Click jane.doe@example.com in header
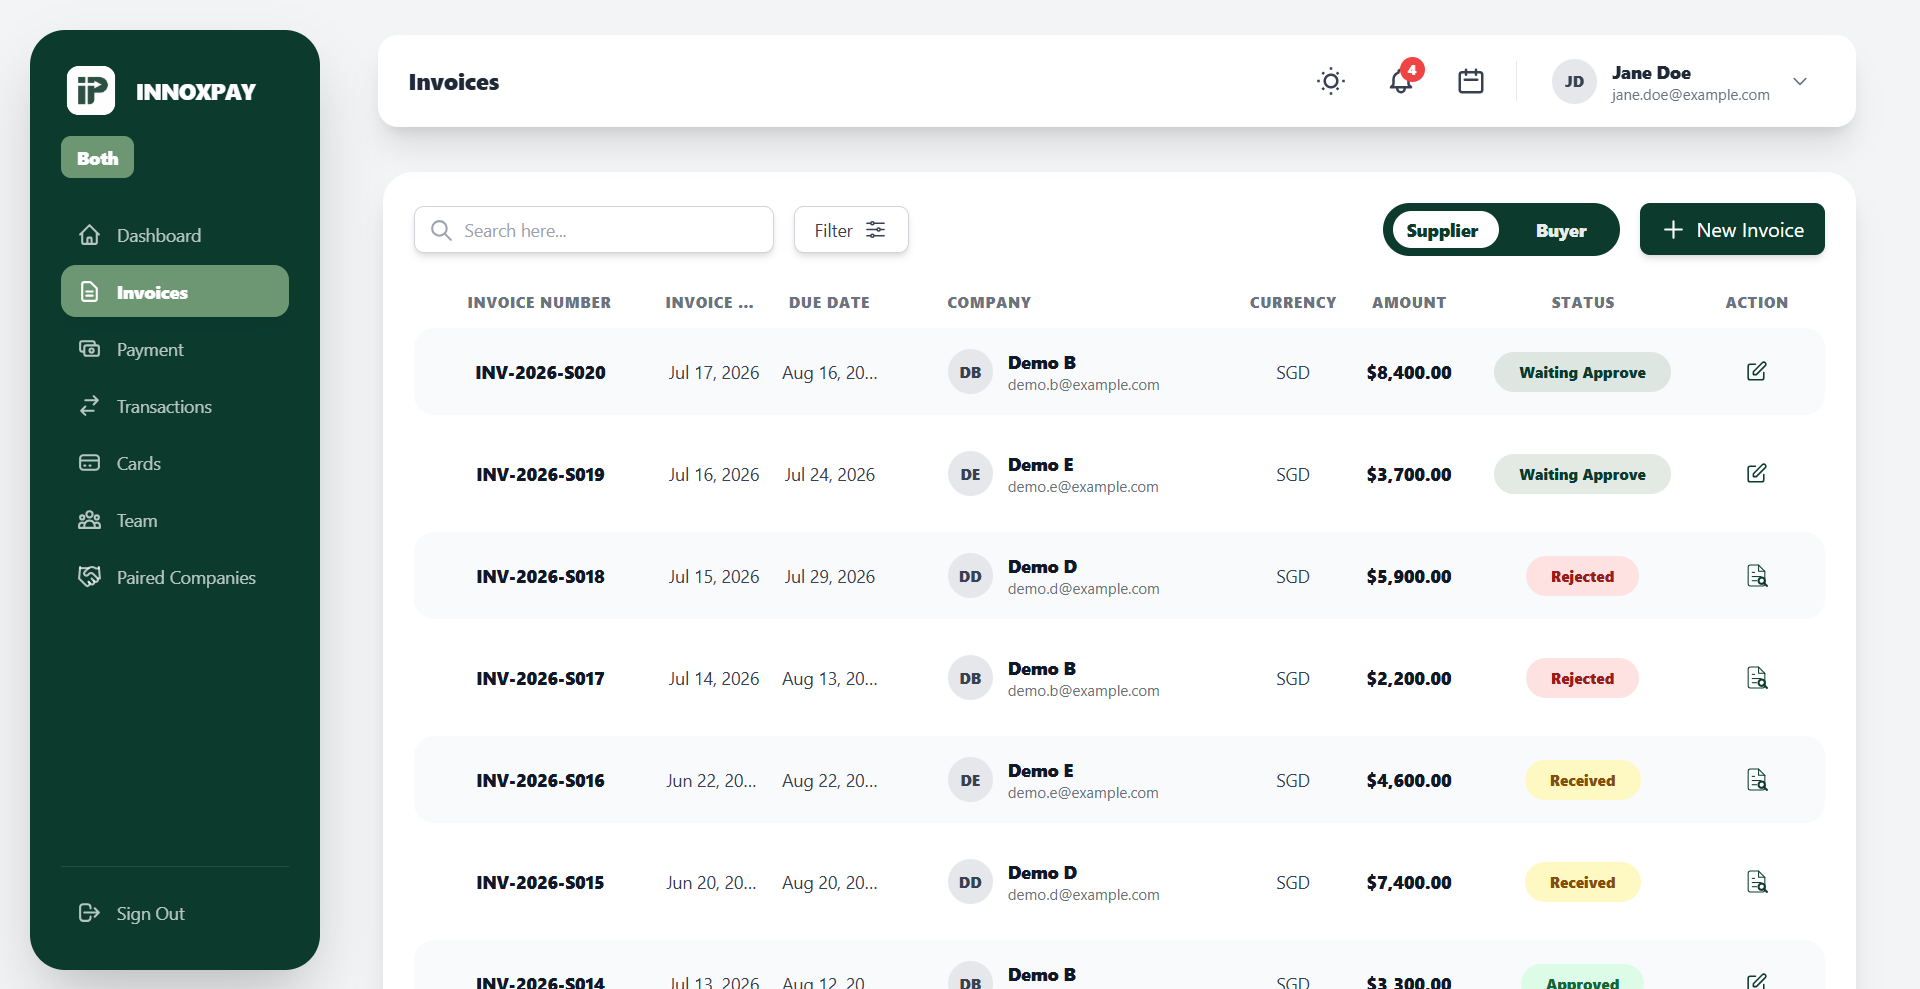The image size is (1920, 989). 1690,94
